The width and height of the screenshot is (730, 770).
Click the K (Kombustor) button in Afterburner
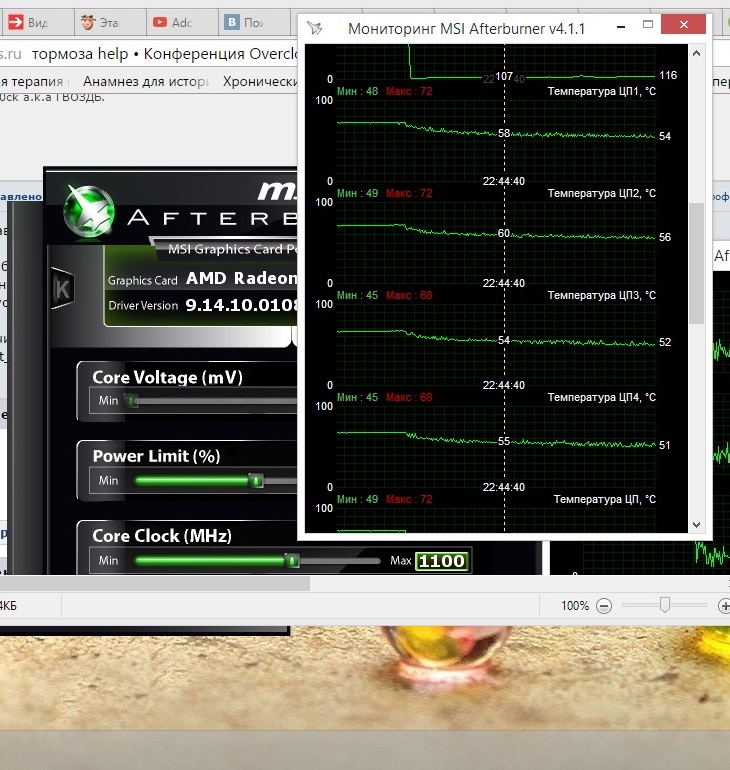[x=63, y=289]
